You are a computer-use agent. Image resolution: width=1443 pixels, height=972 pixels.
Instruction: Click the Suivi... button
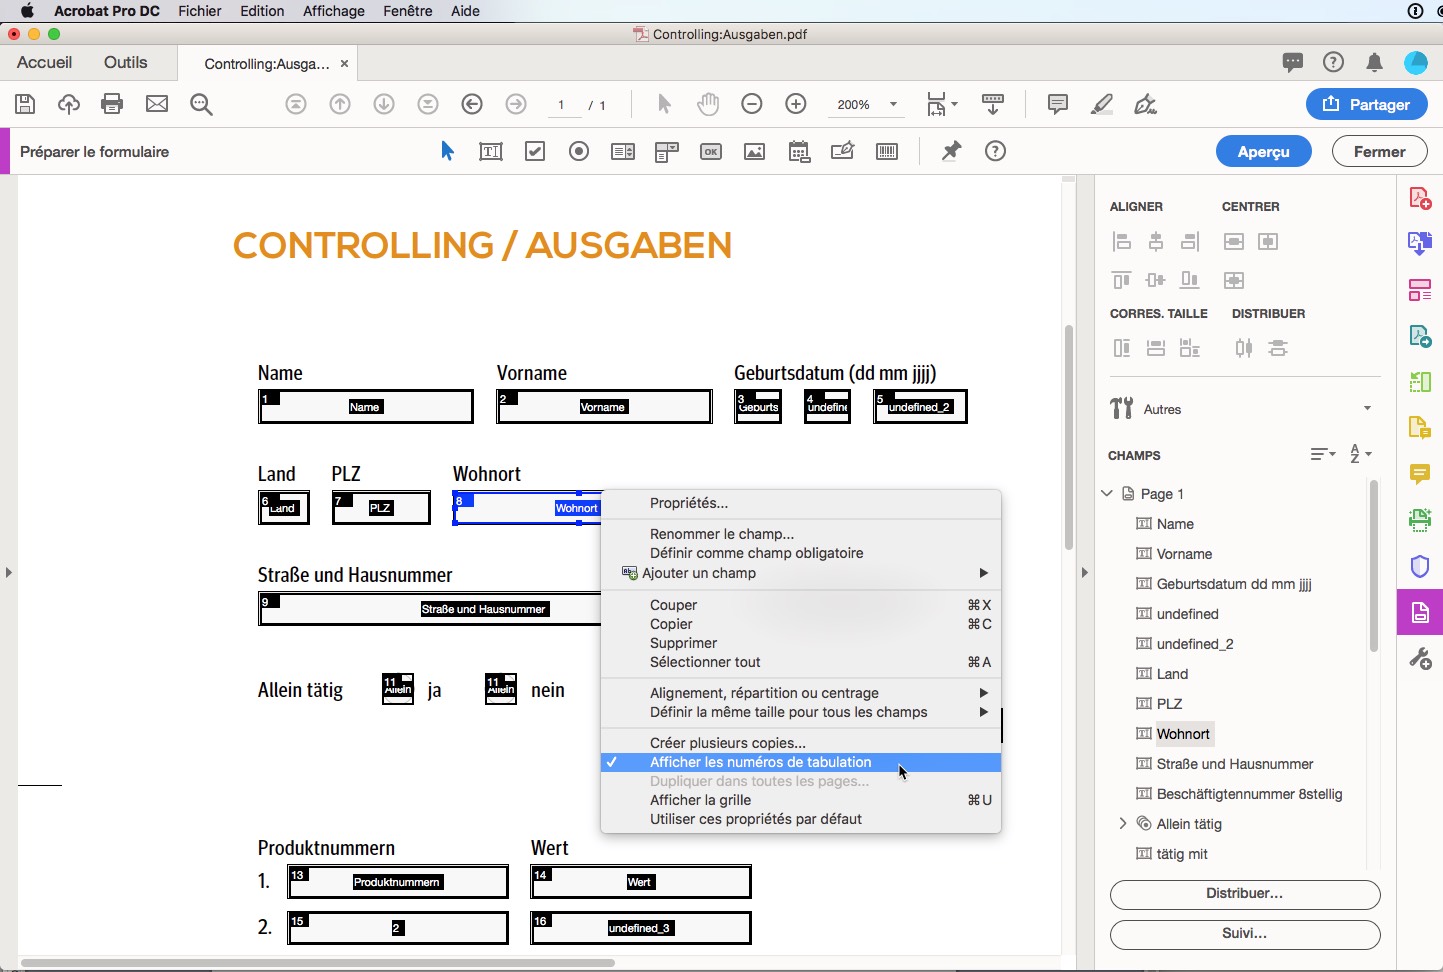[1245, 934]
